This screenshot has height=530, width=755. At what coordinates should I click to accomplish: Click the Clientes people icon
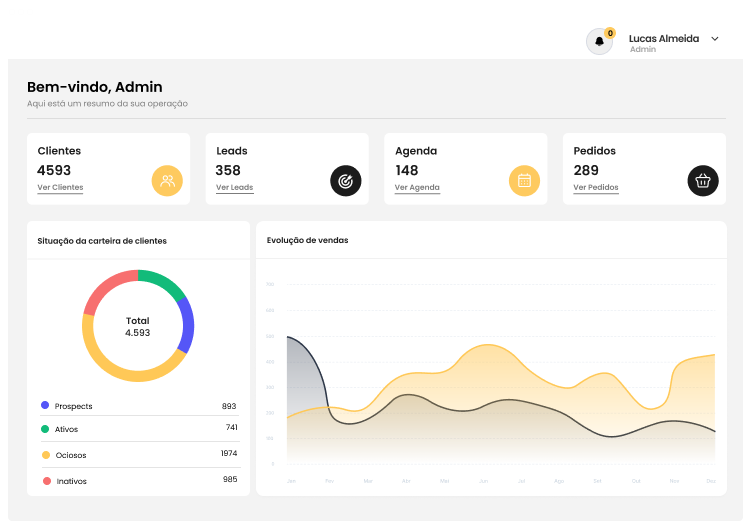(x=167, y=181)
